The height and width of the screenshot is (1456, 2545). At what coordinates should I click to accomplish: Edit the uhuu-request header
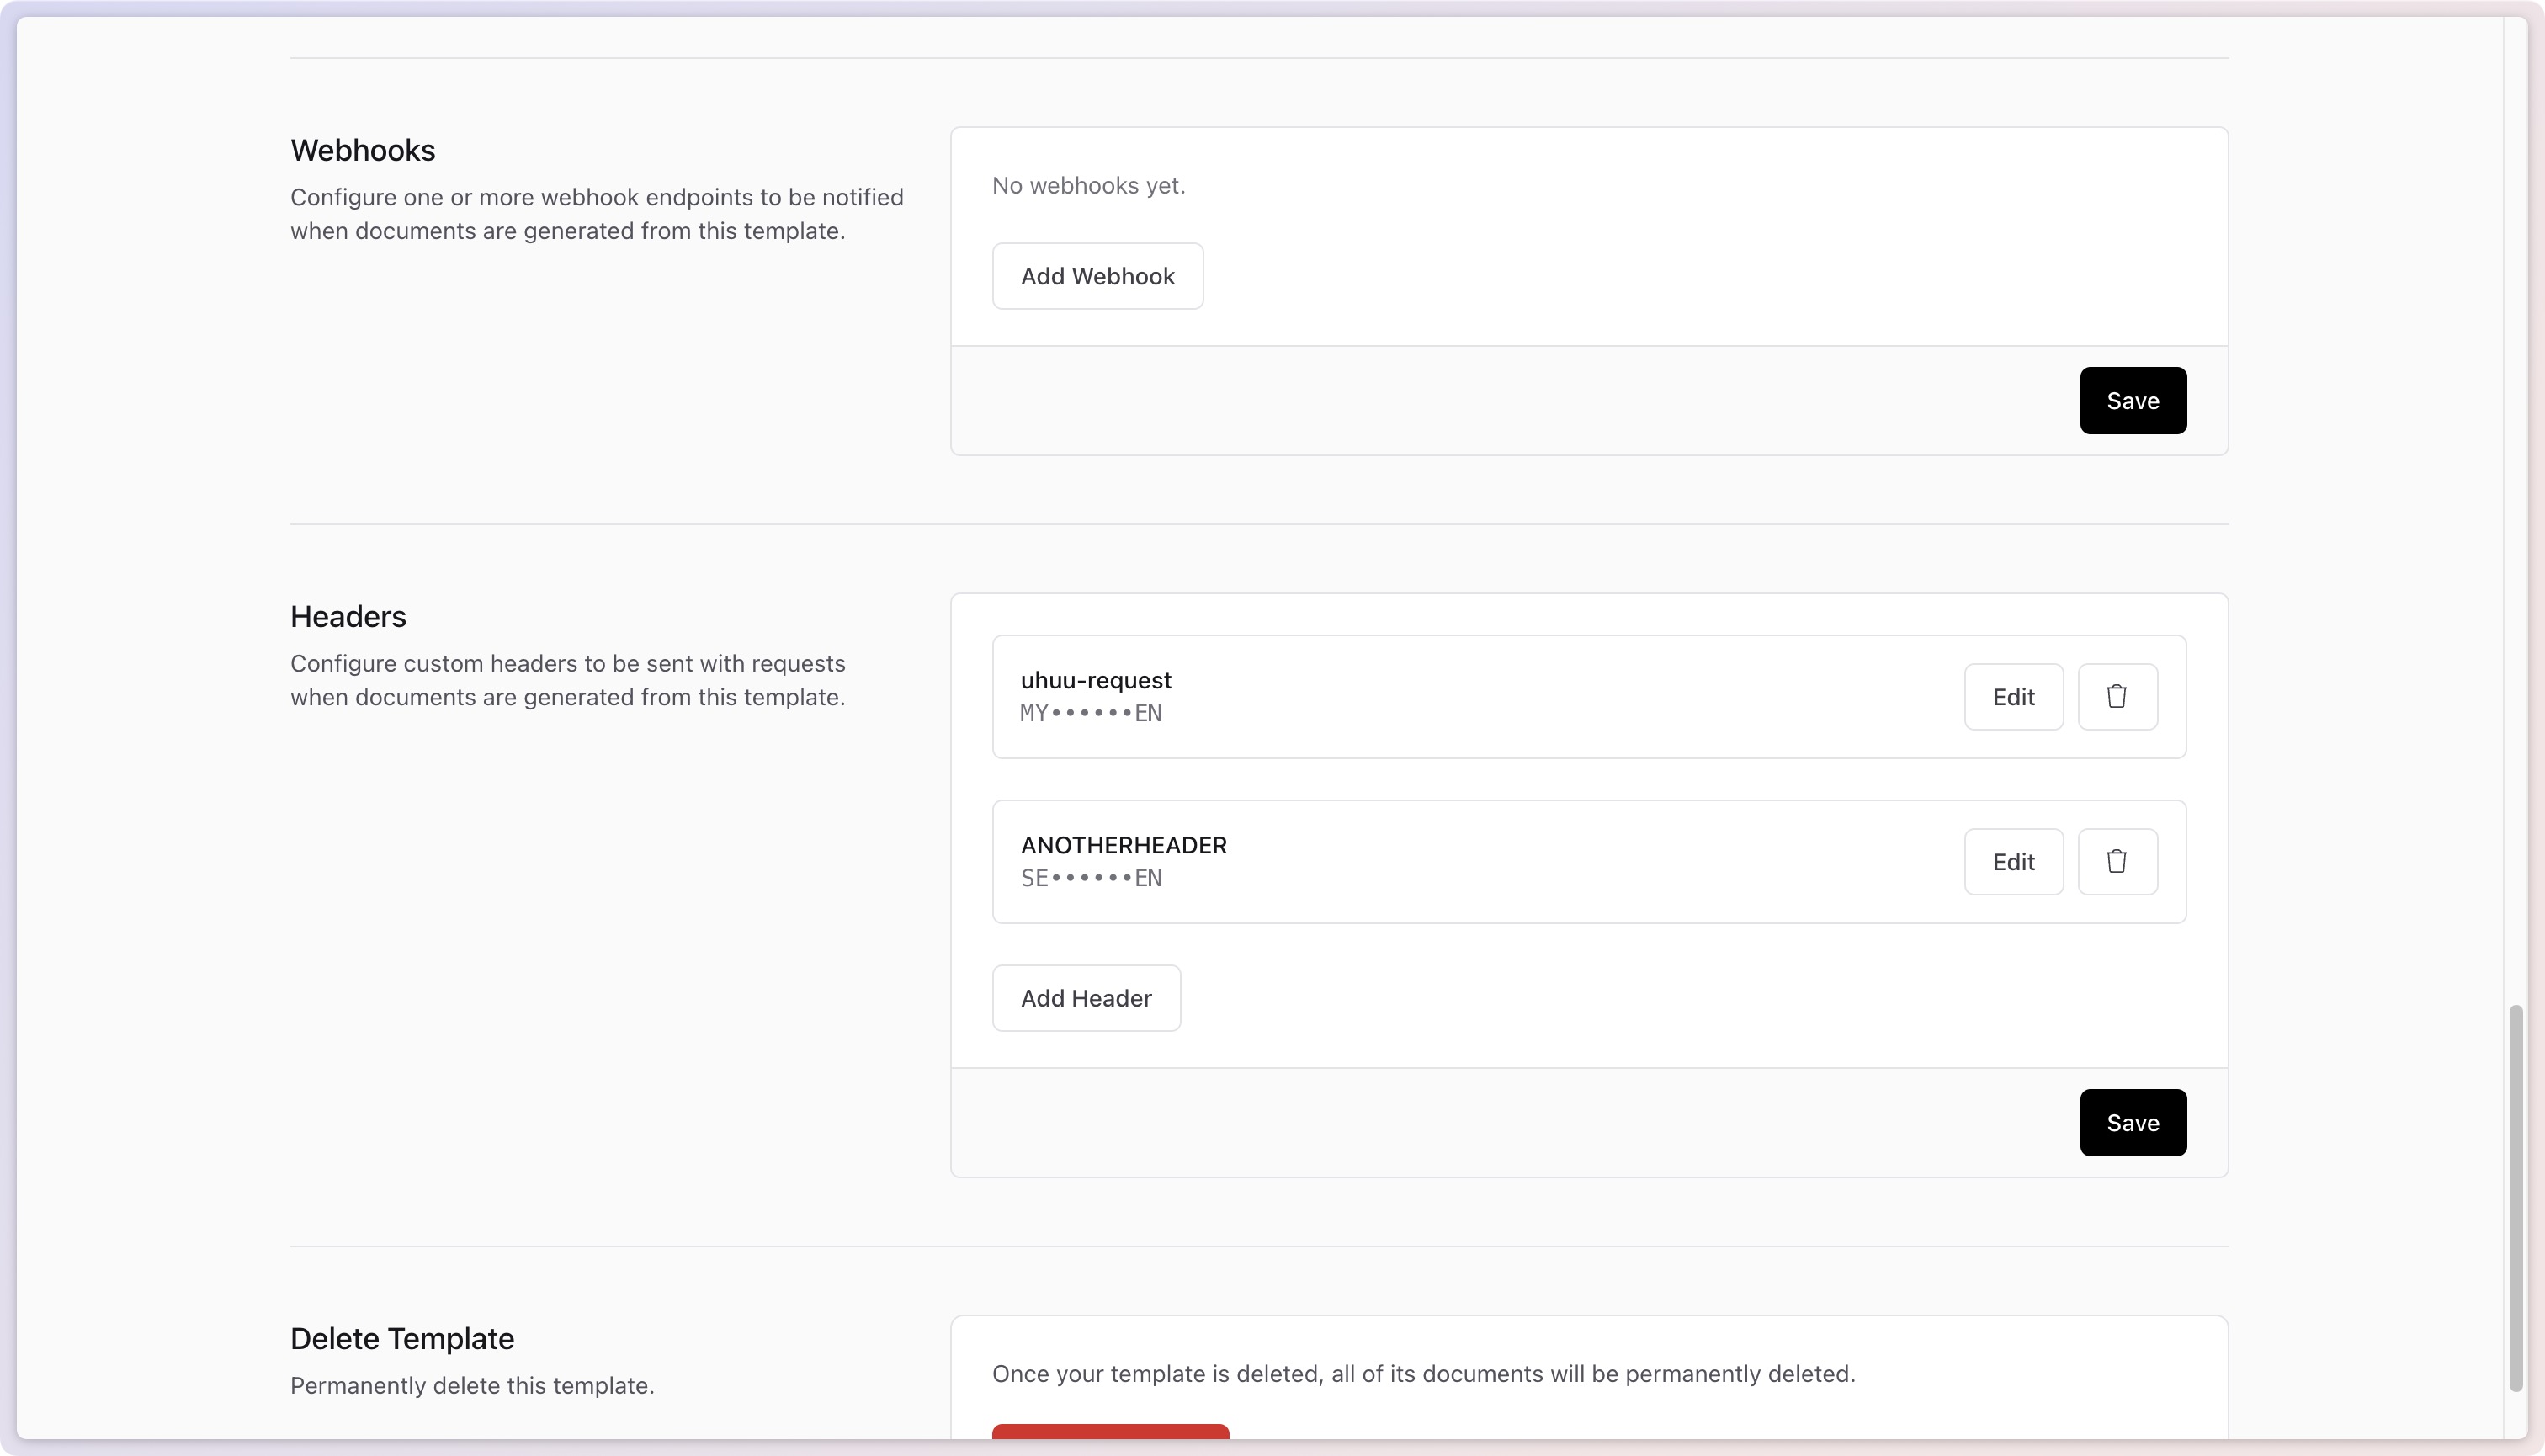(x=2013, y=697)
